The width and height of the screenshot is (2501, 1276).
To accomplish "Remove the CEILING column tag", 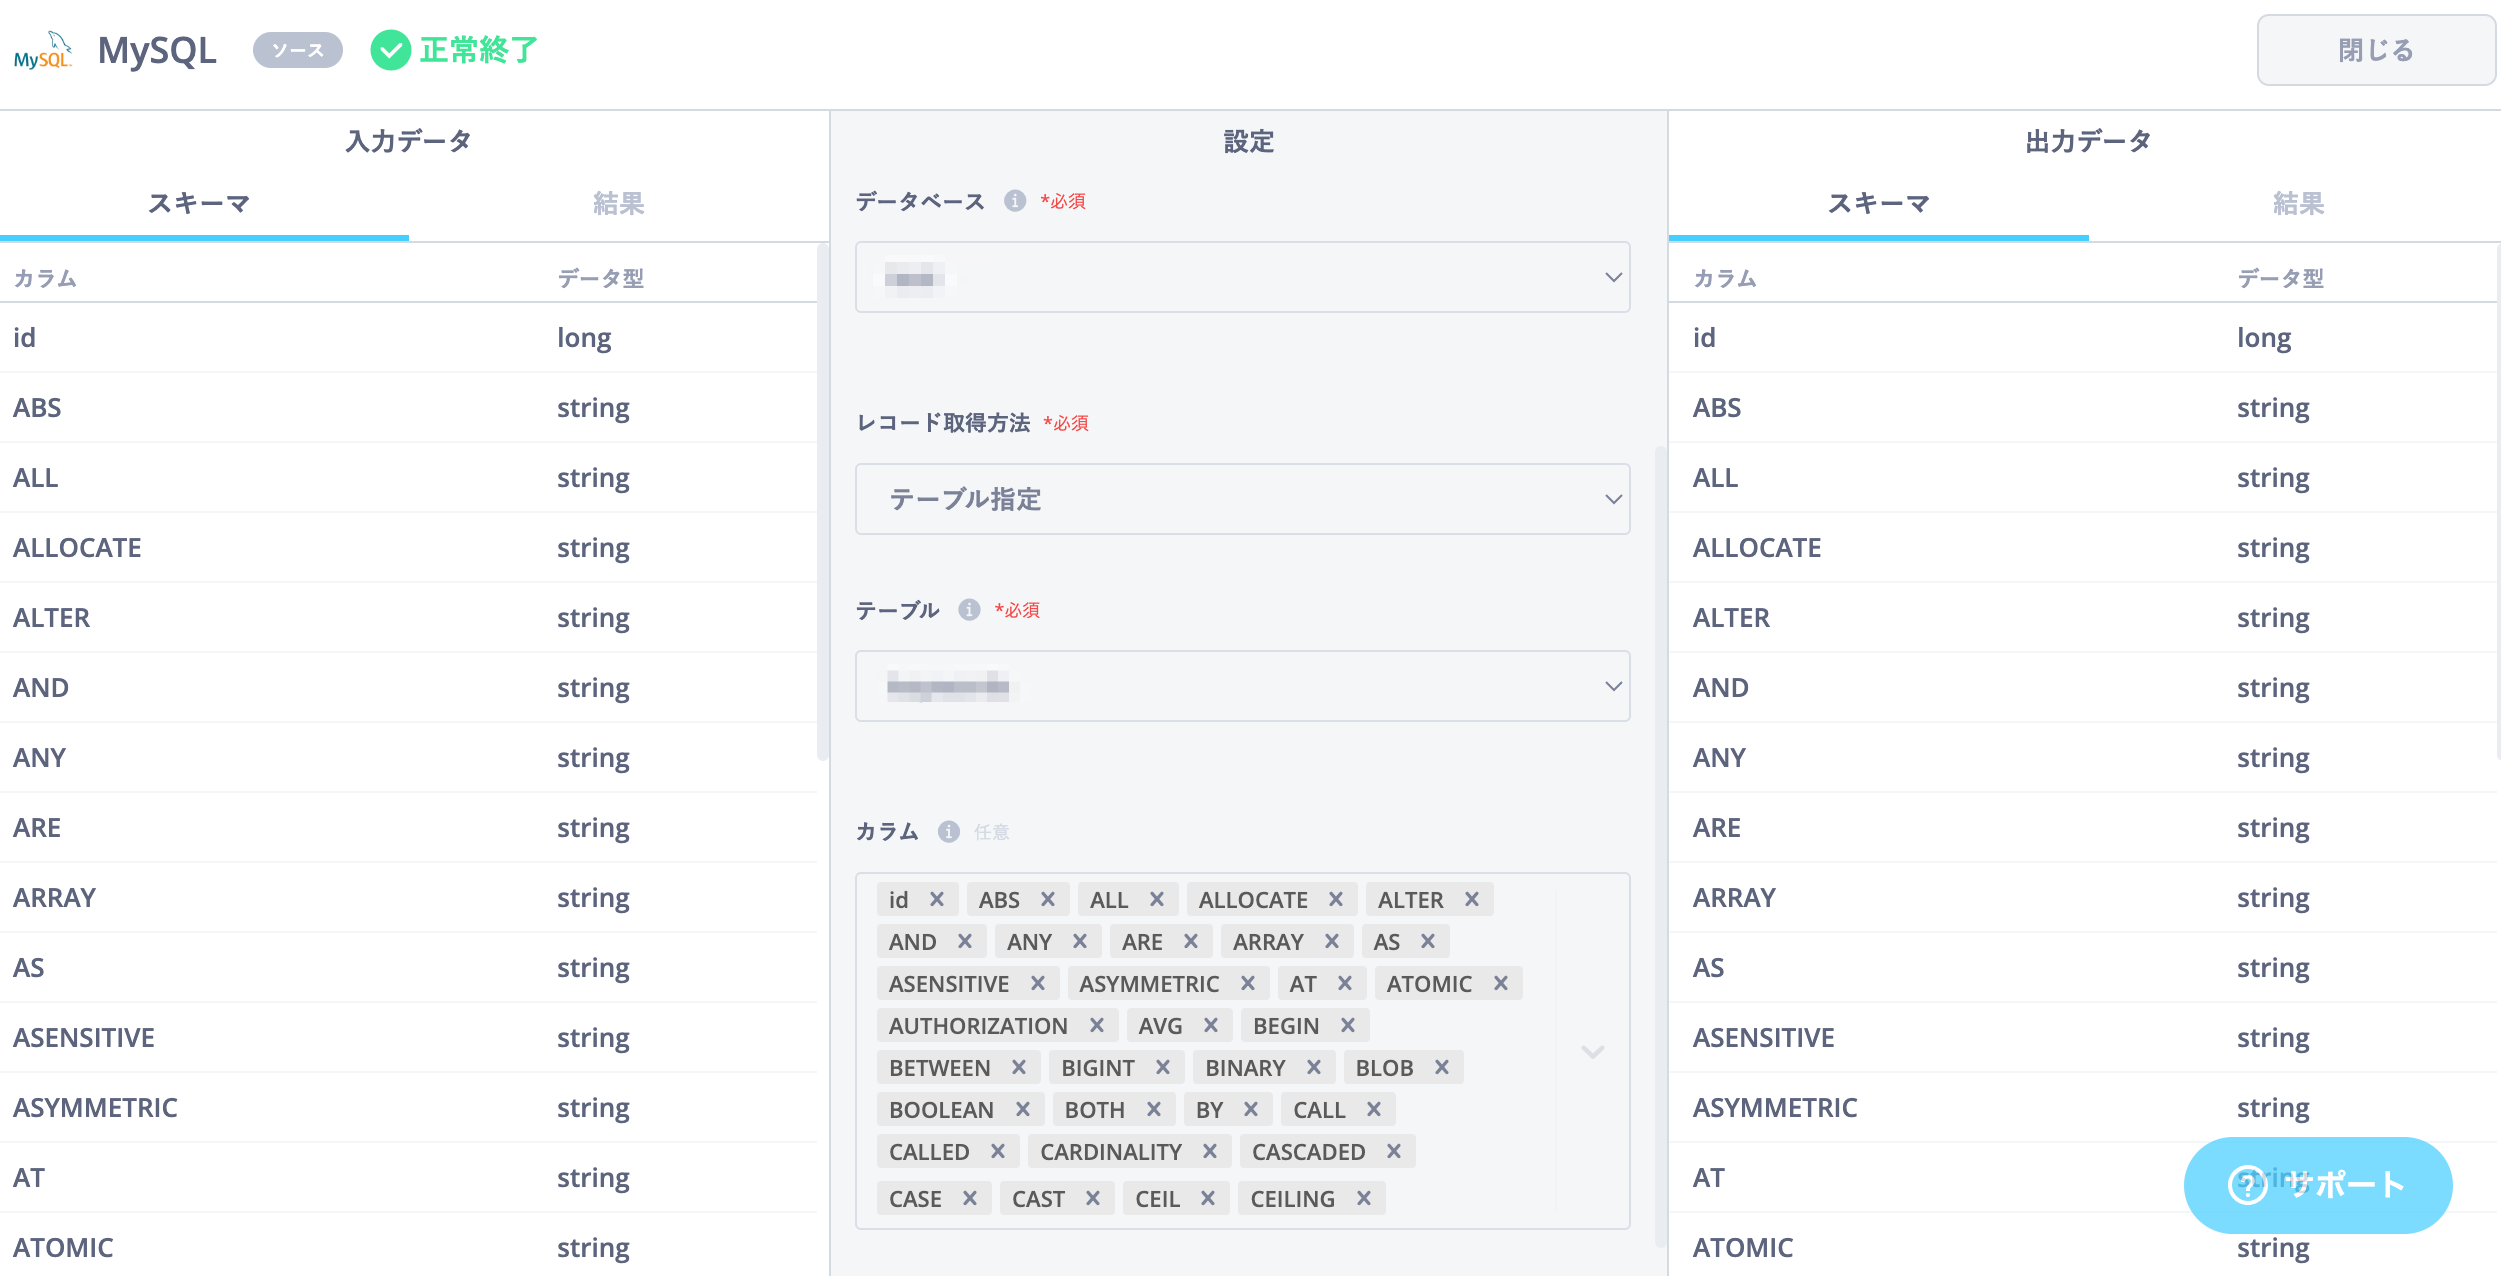I will pyautogui.click(x=1364, y=1198).
